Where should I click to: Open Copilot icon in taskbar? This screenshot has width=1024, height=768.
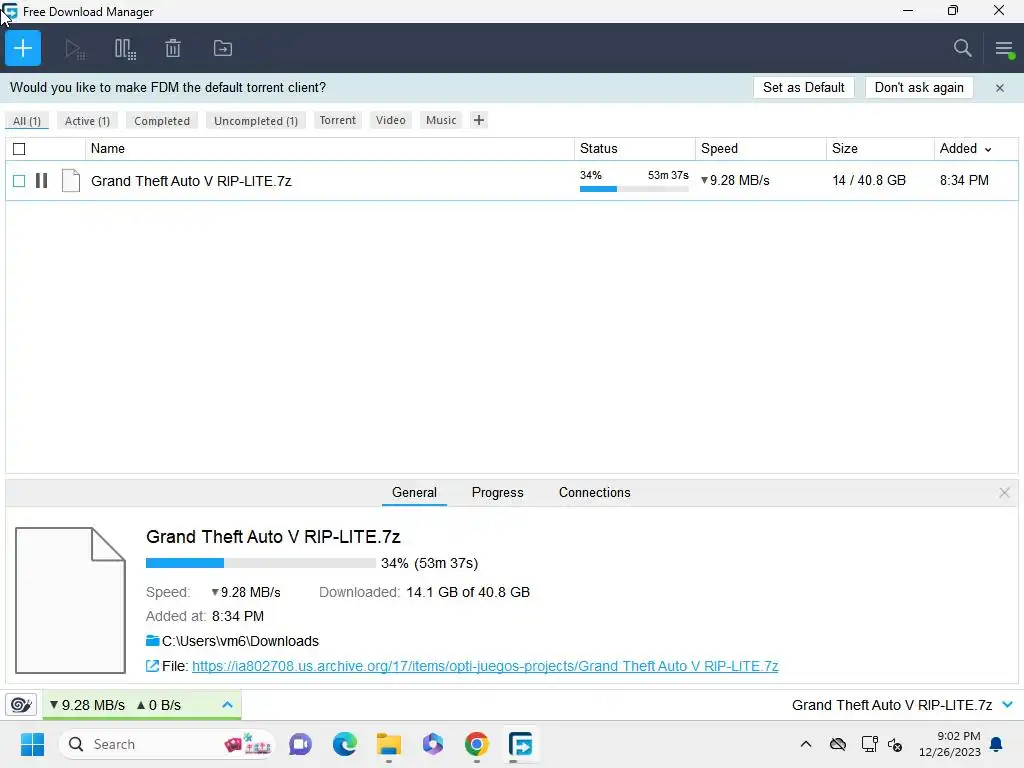(x=432, y=744)
